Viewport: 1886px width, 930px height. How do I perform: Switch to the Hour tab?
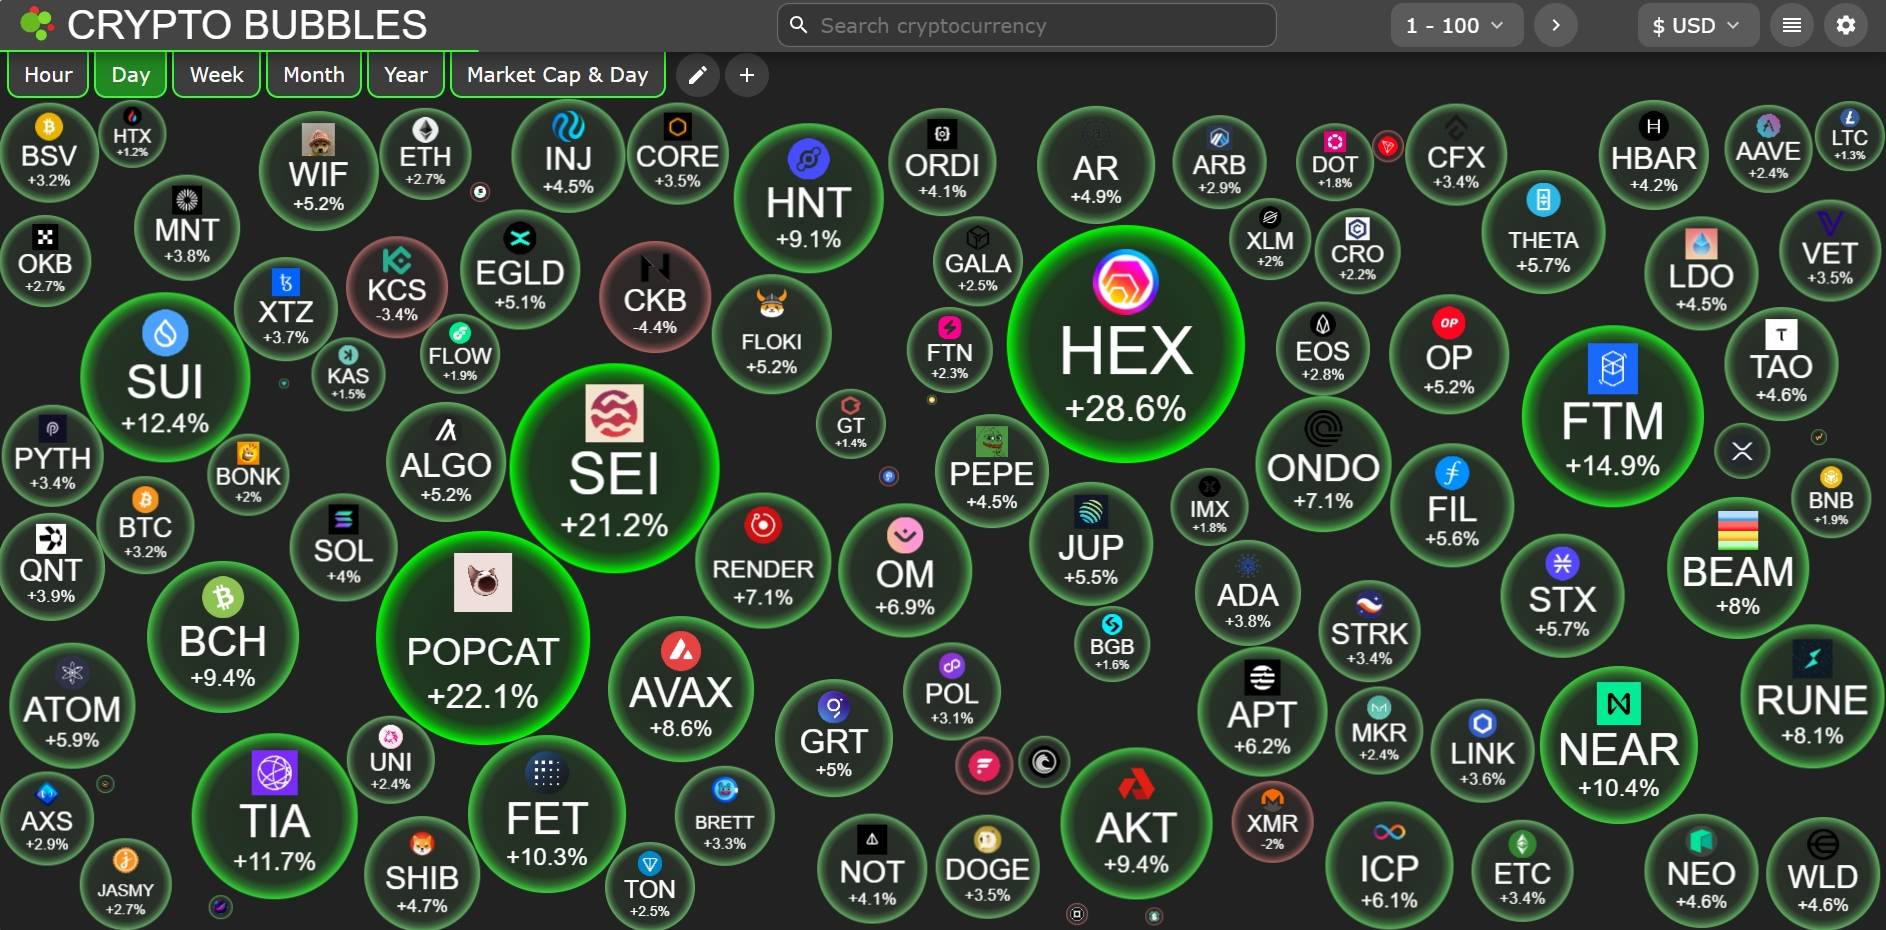[48, 75]
